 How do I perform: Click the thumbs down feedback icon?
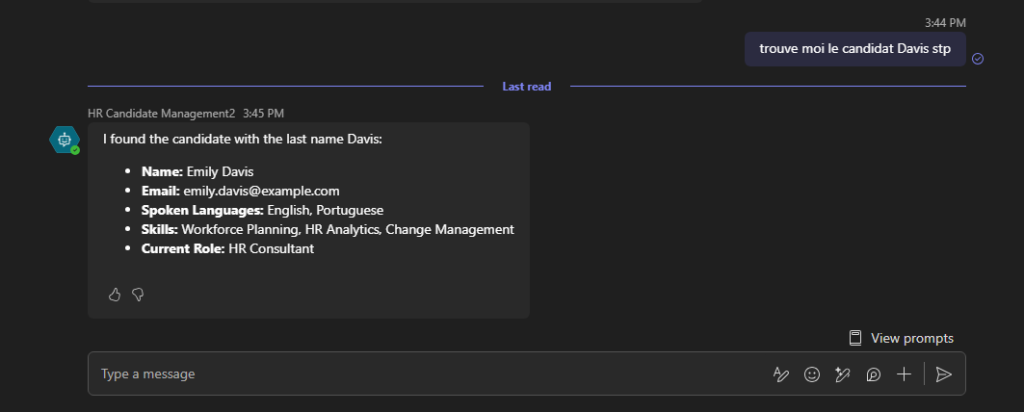point(138,294)
